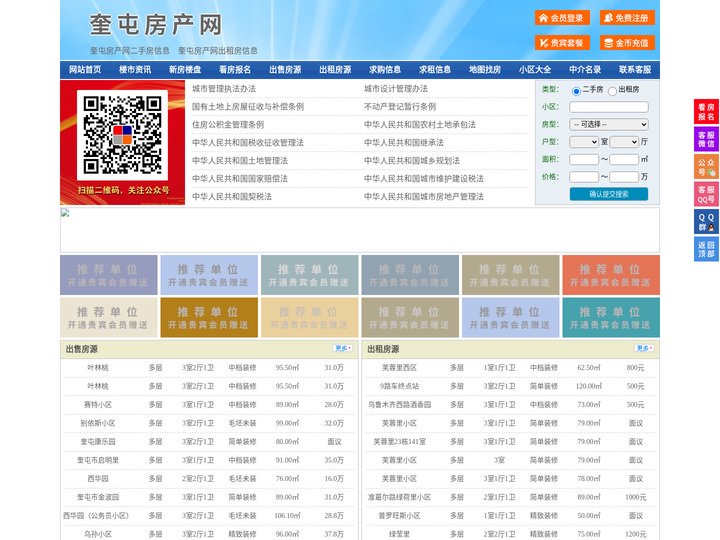Click the 免费注册 free register button

627,18
